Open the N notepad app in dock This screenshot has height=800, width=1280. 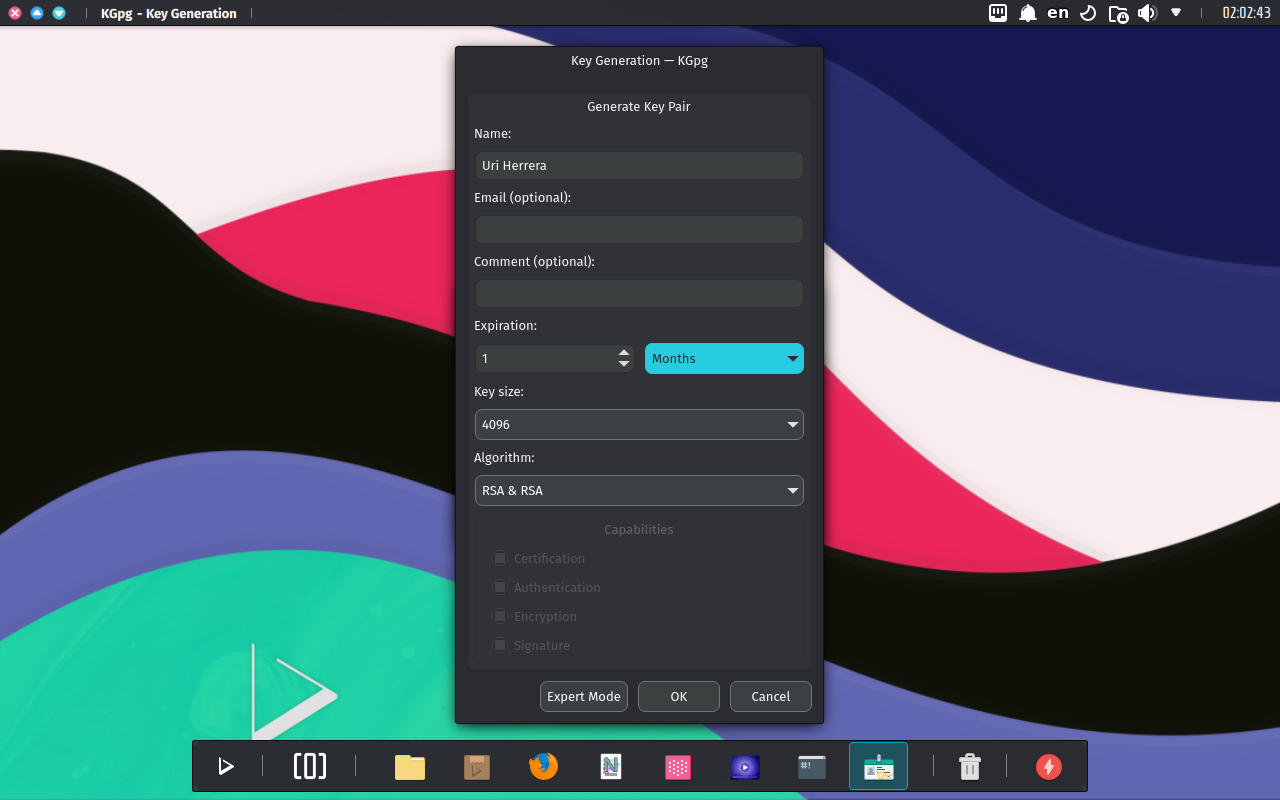(611, 767)
